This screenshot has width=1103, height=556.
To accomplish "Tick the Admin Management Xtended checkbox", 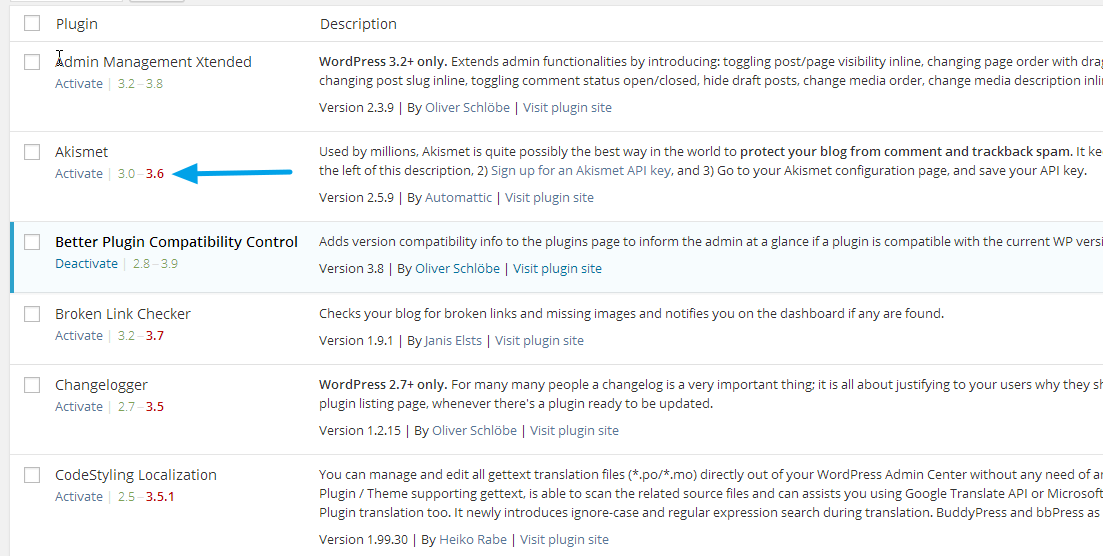I will click(32, 62).
